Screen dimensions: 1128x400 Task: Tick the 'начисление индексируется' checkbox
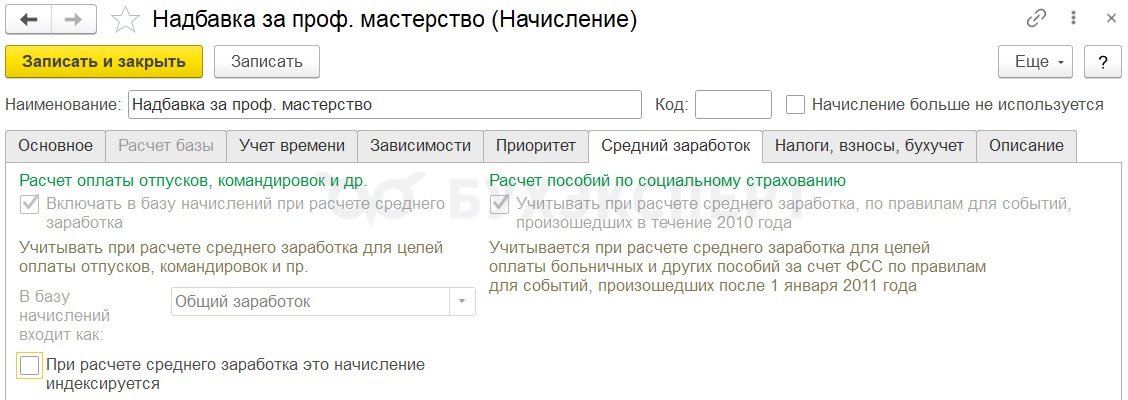[29, 365]
